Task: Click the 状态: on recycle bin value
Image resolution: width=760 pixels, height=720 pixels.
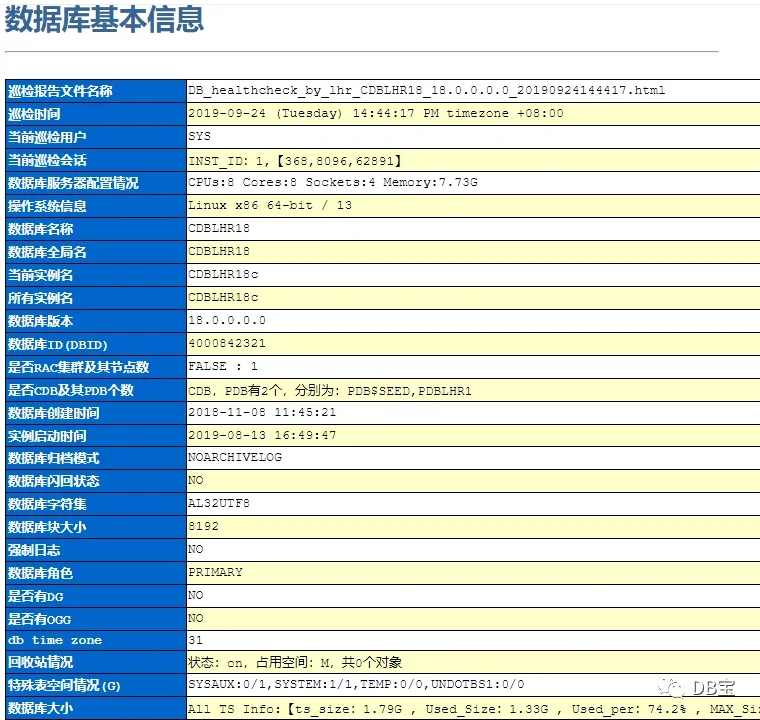Action: (x=295, y=663)
